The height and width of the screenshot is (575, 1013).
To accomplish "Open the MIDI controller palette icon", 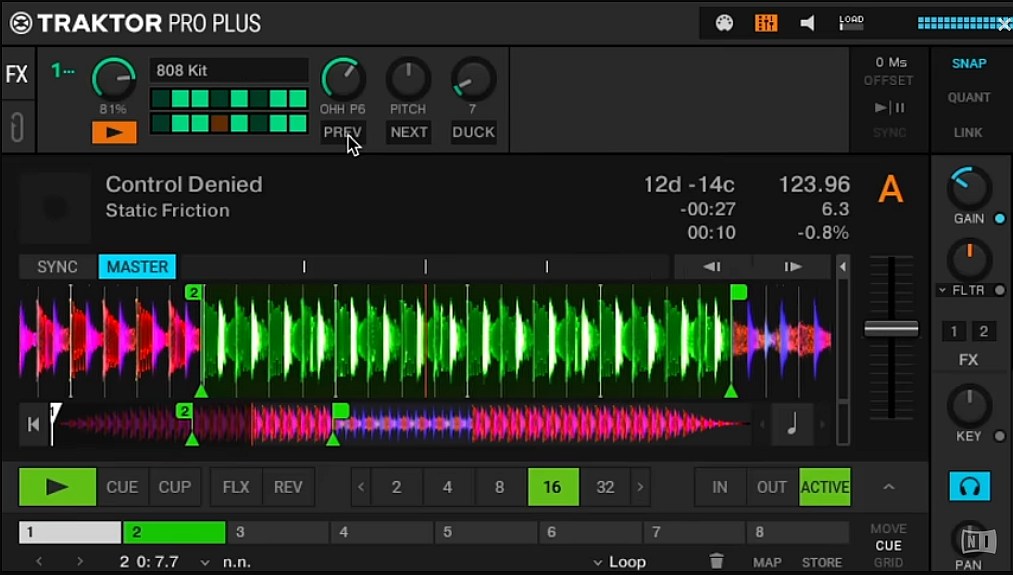I will pos(724,23).
